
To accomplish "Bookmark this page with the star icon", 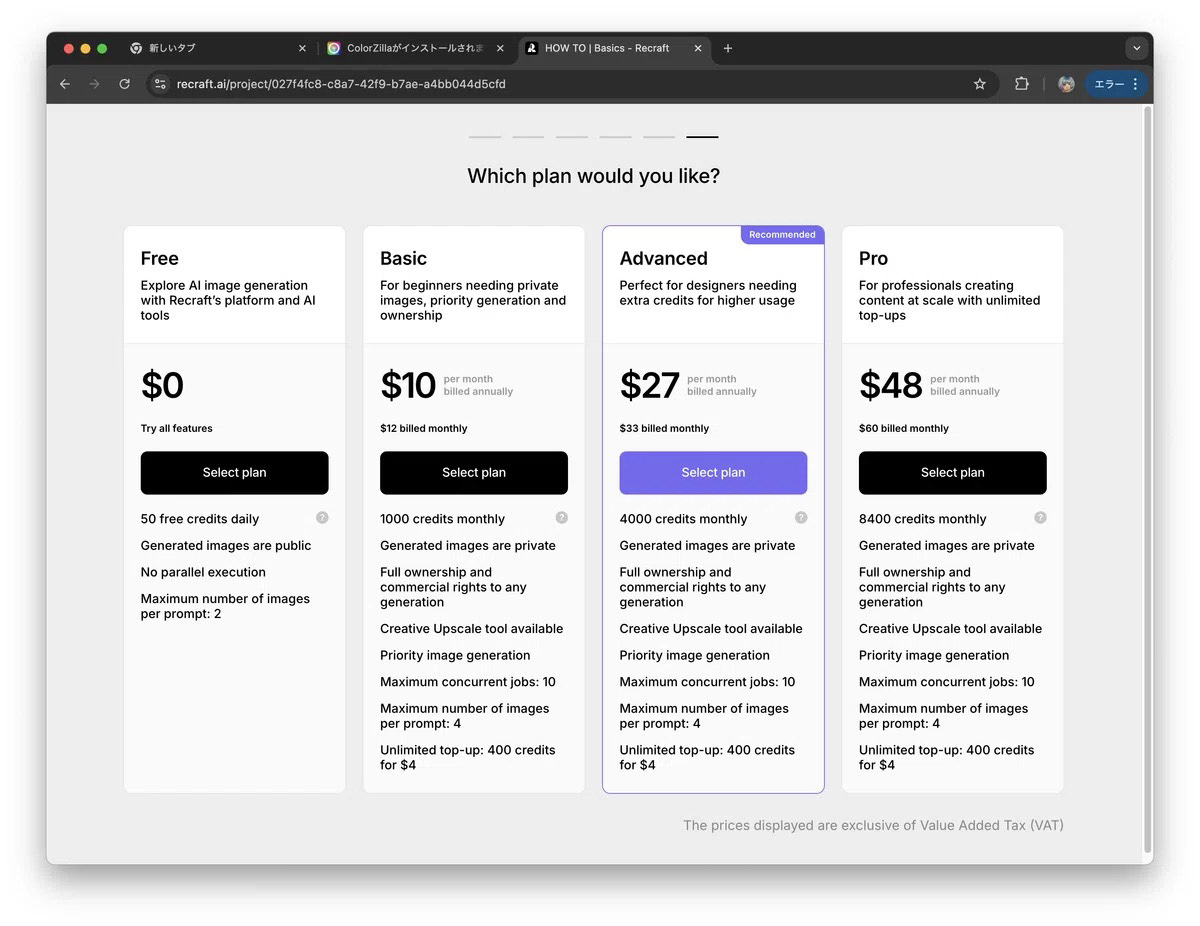I will (980, 84).
